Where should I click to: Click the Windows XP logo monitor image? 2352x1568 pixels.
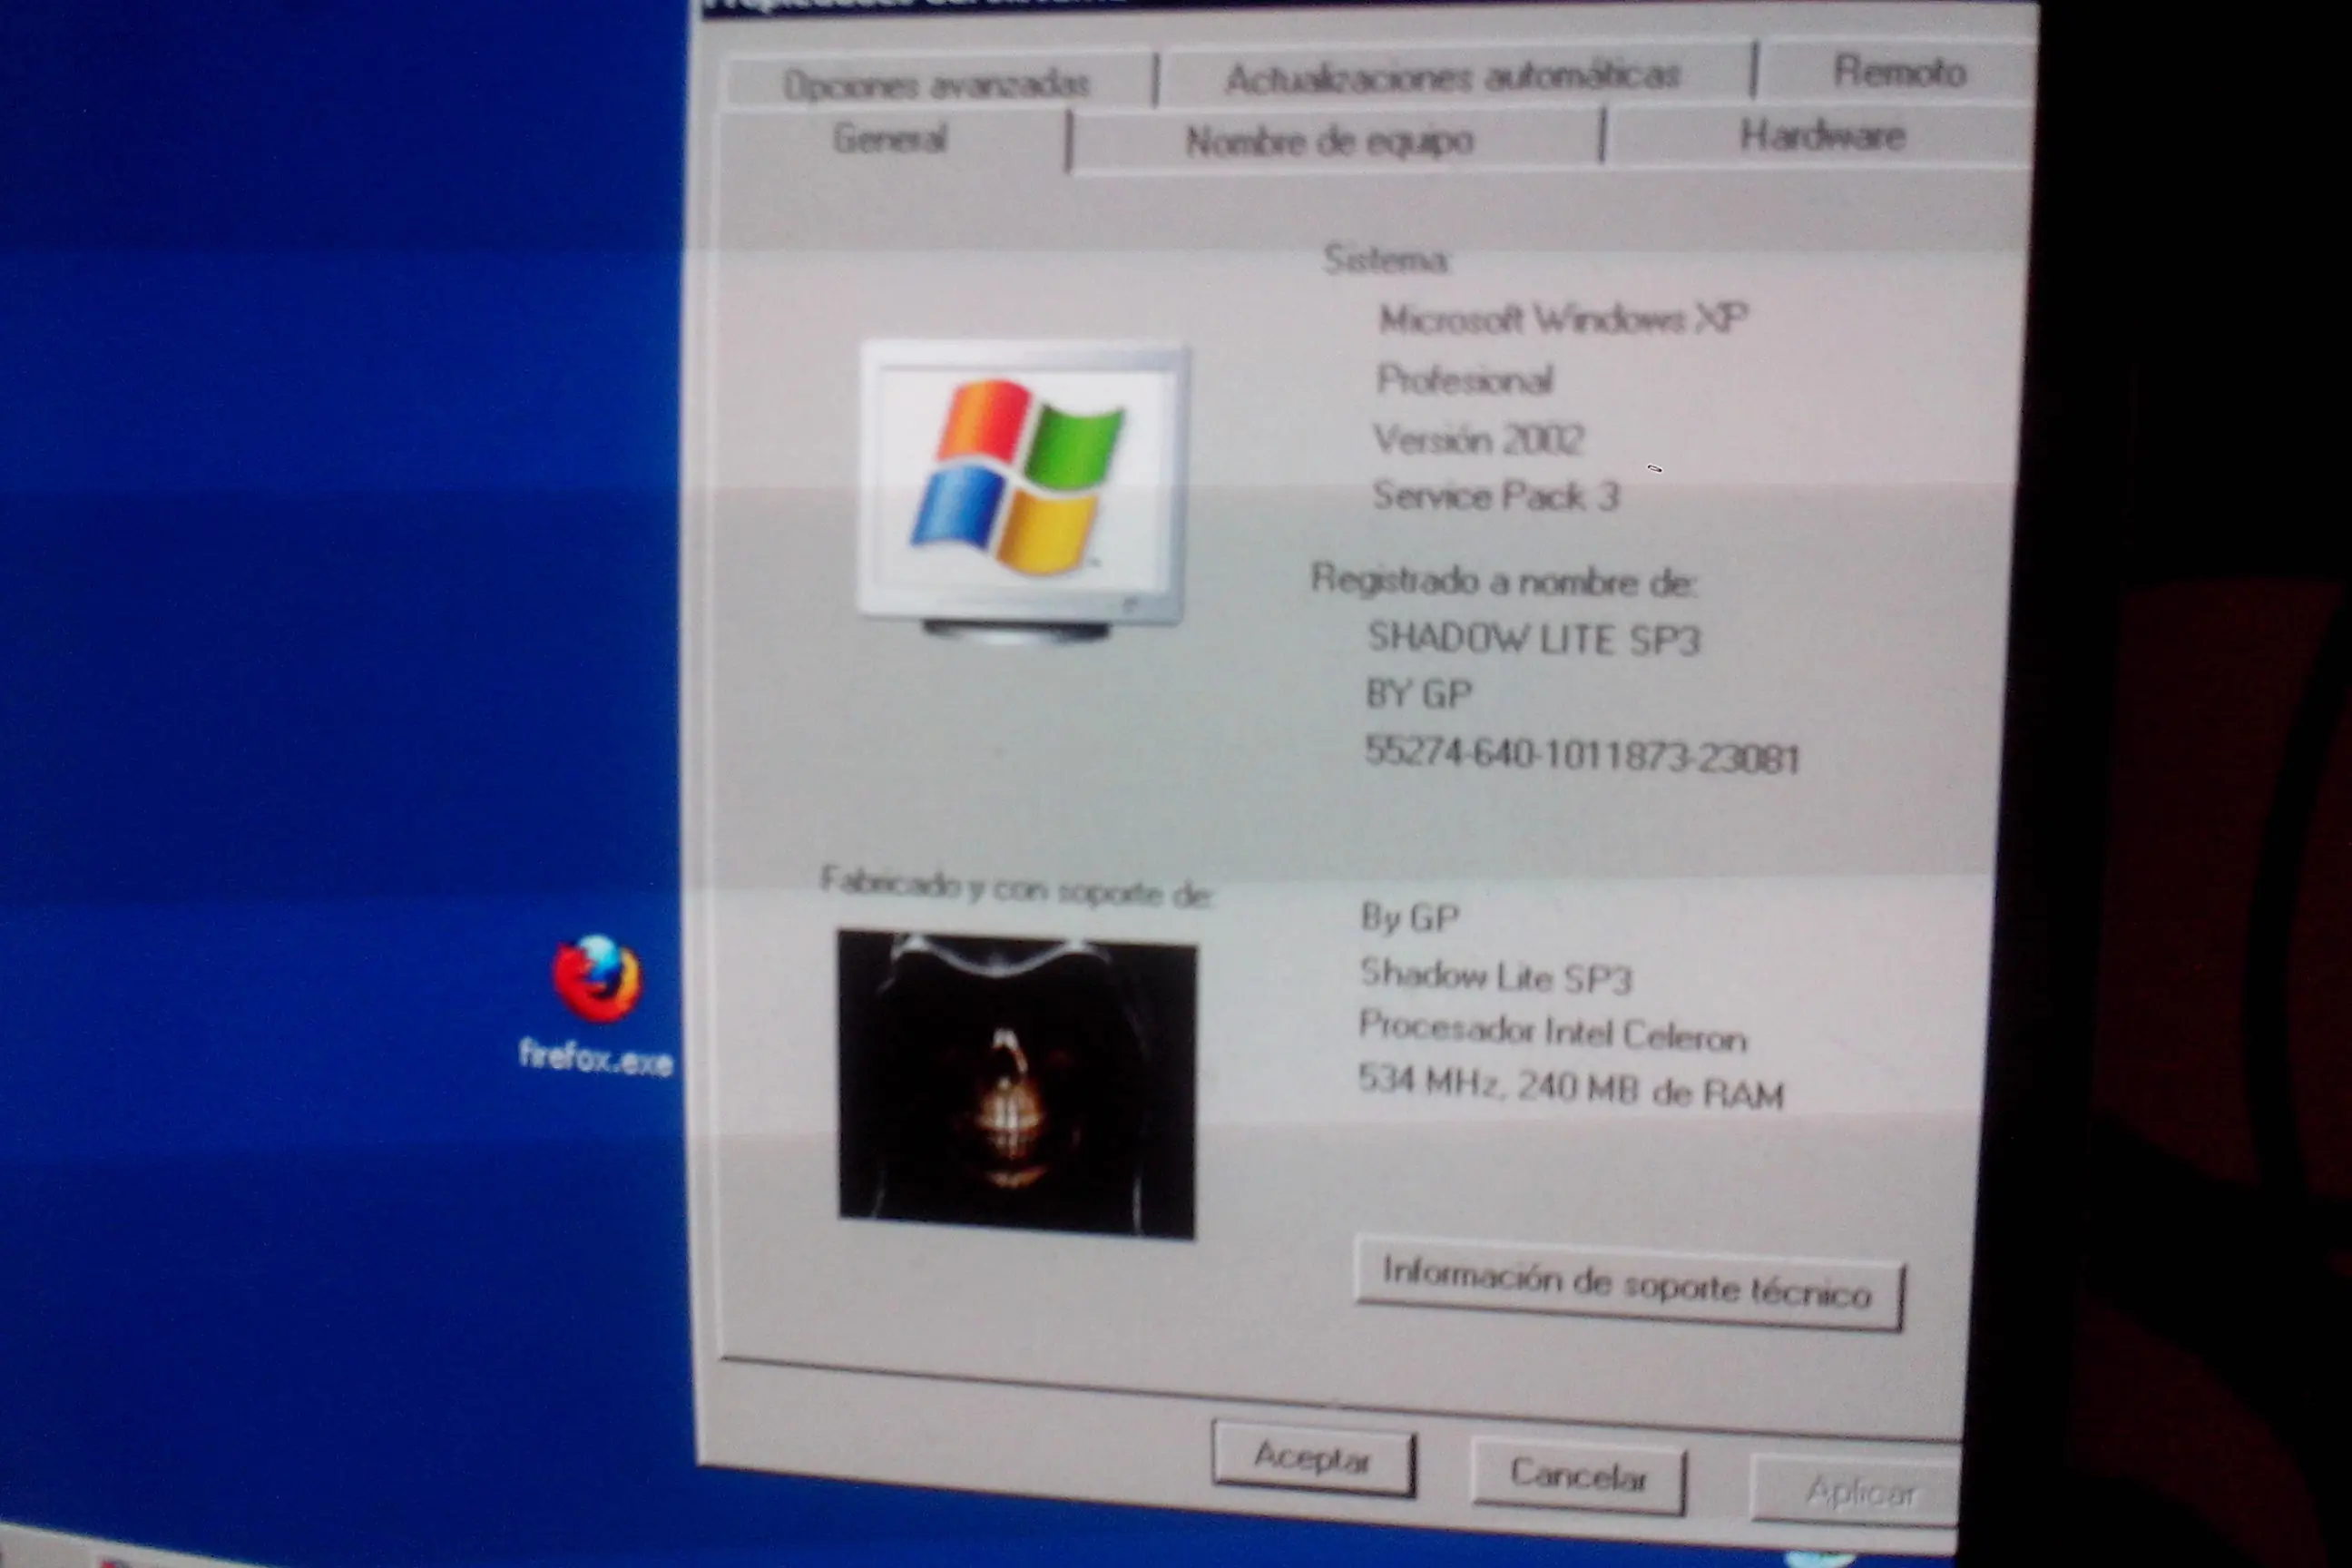coord(1022,485)
